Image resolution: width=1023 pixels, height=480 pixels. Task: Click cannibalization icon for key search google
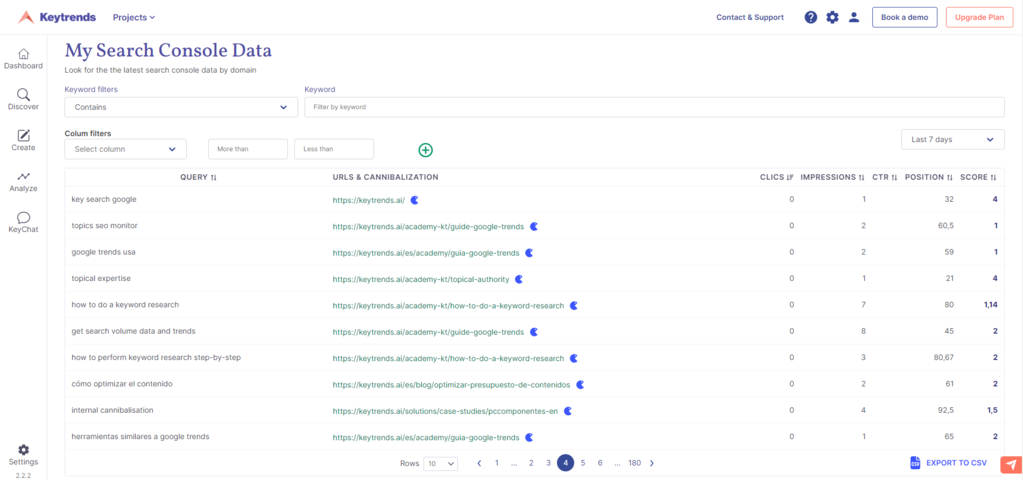click(x=414, y=200)
